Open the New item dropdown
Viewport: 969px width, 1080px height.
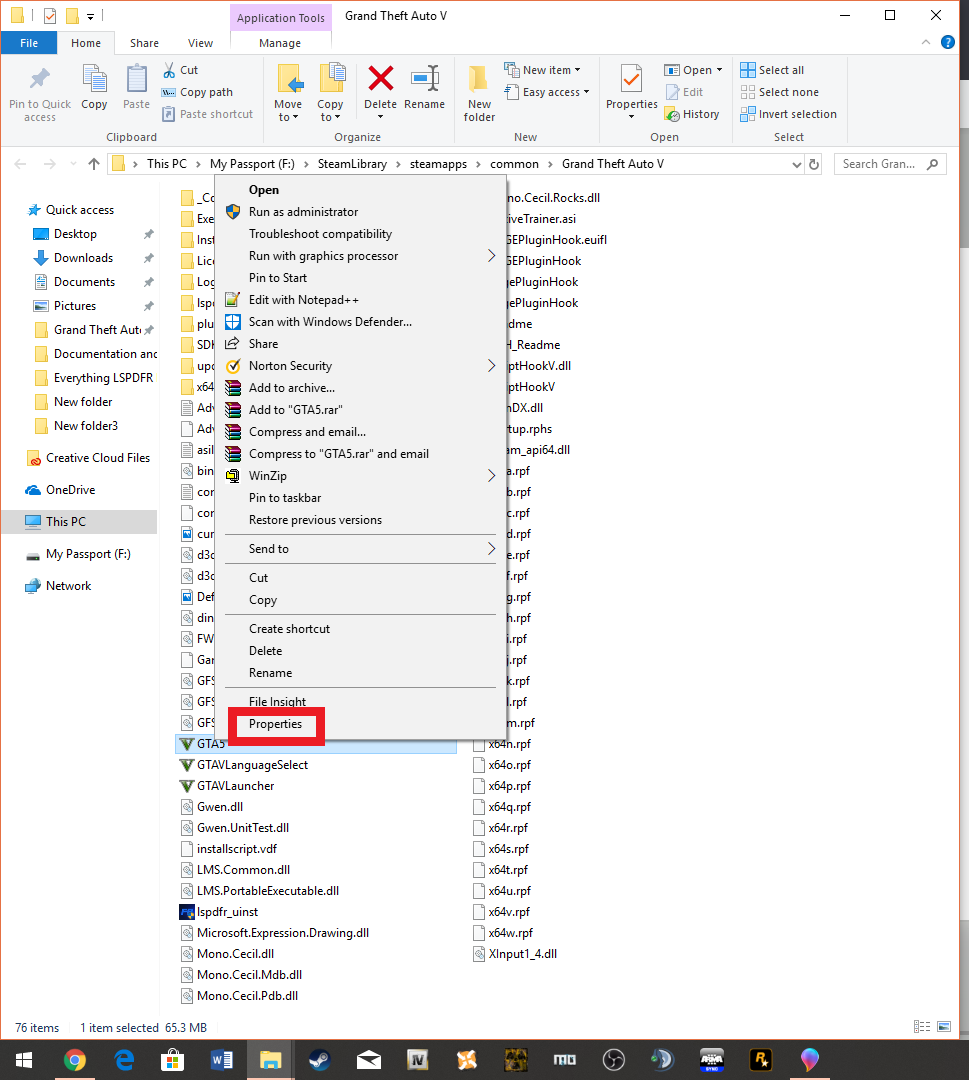543,70
